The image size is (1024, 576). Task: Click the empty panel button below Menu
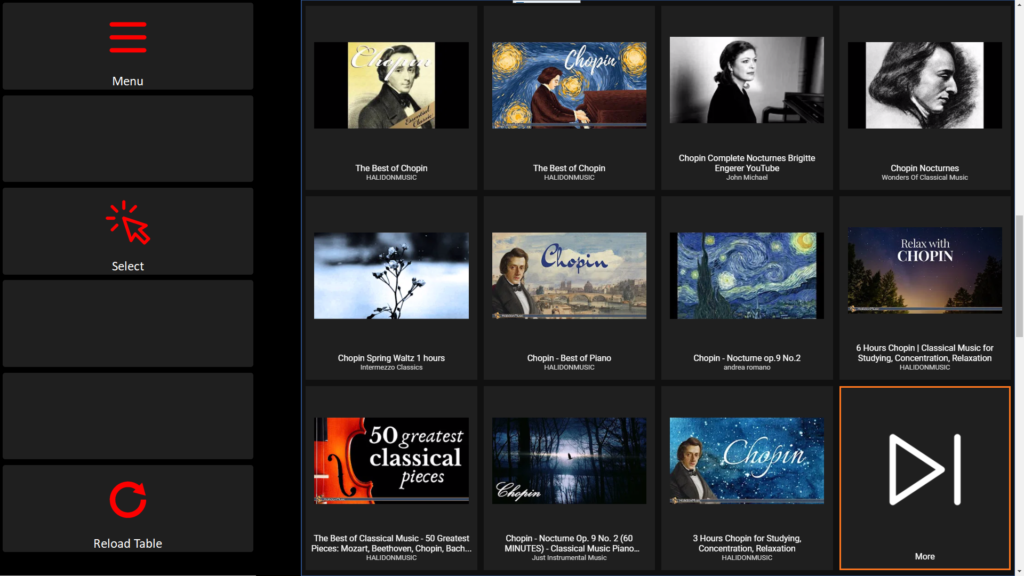128,138
